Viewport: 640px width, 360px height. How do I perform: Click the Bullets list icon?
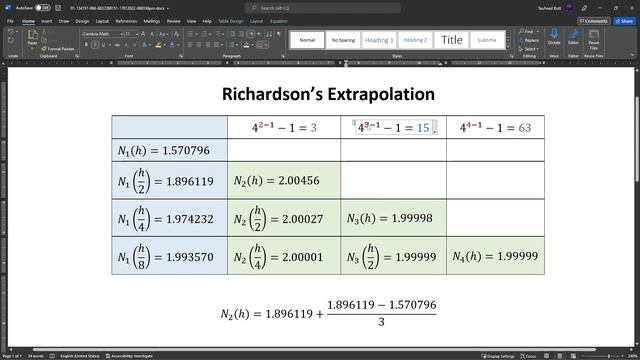pos(191,34)
